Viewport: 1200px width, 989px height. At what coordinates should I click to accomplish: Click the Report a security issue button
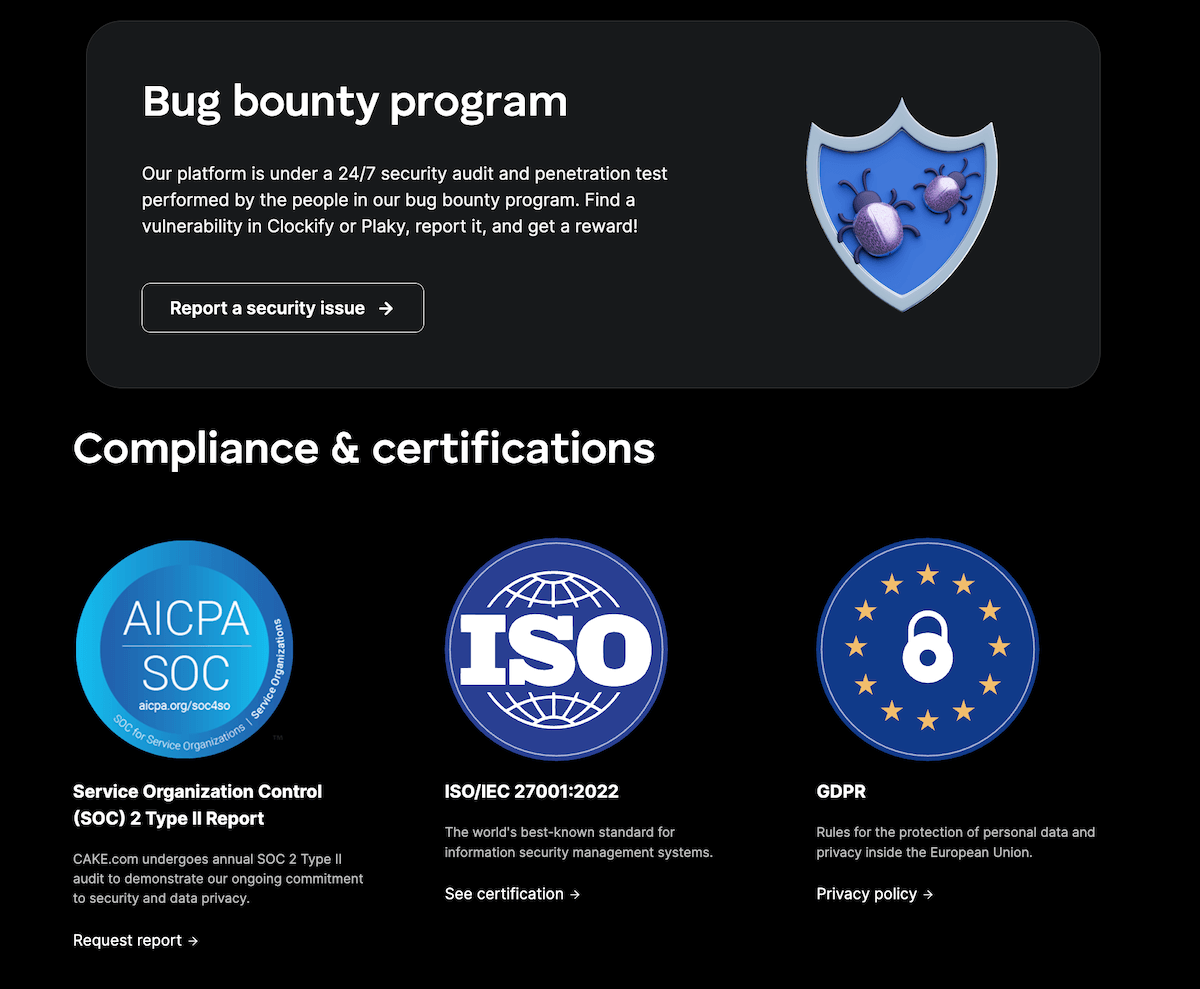pos(282,308)
